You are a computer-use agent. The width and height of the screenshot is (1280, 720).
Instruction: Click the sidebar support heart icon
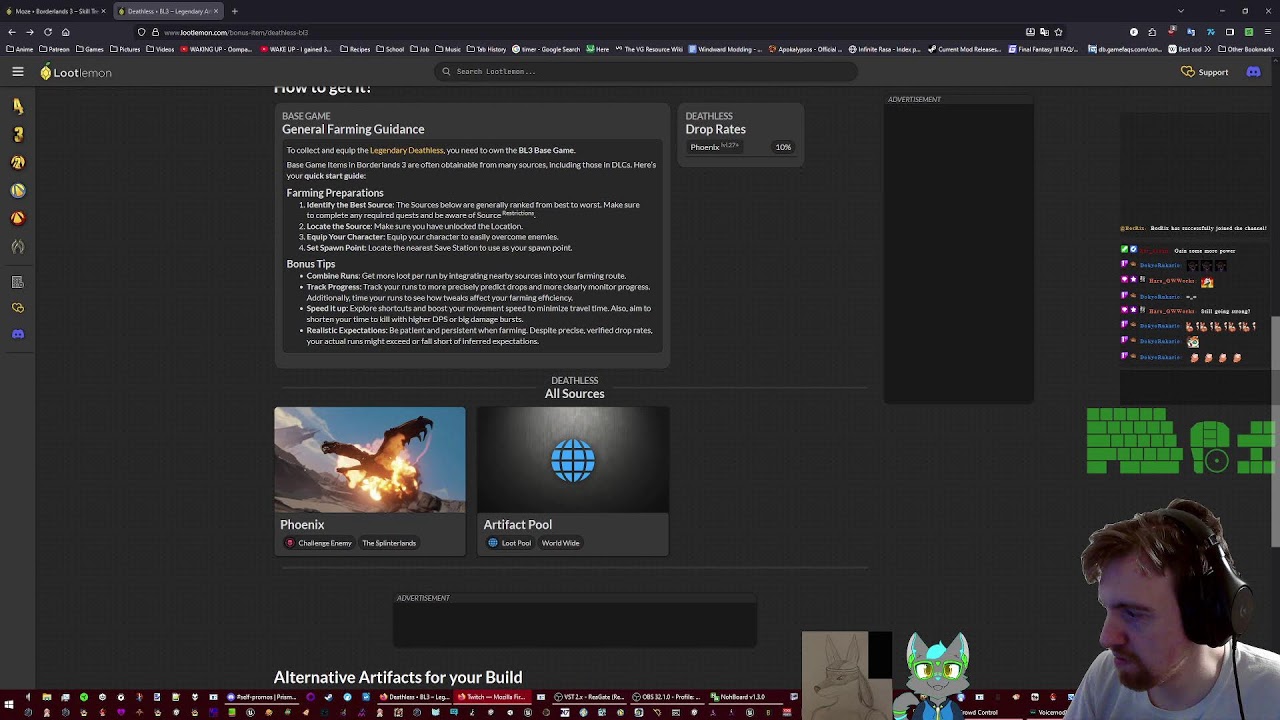[x=18, y=308]
